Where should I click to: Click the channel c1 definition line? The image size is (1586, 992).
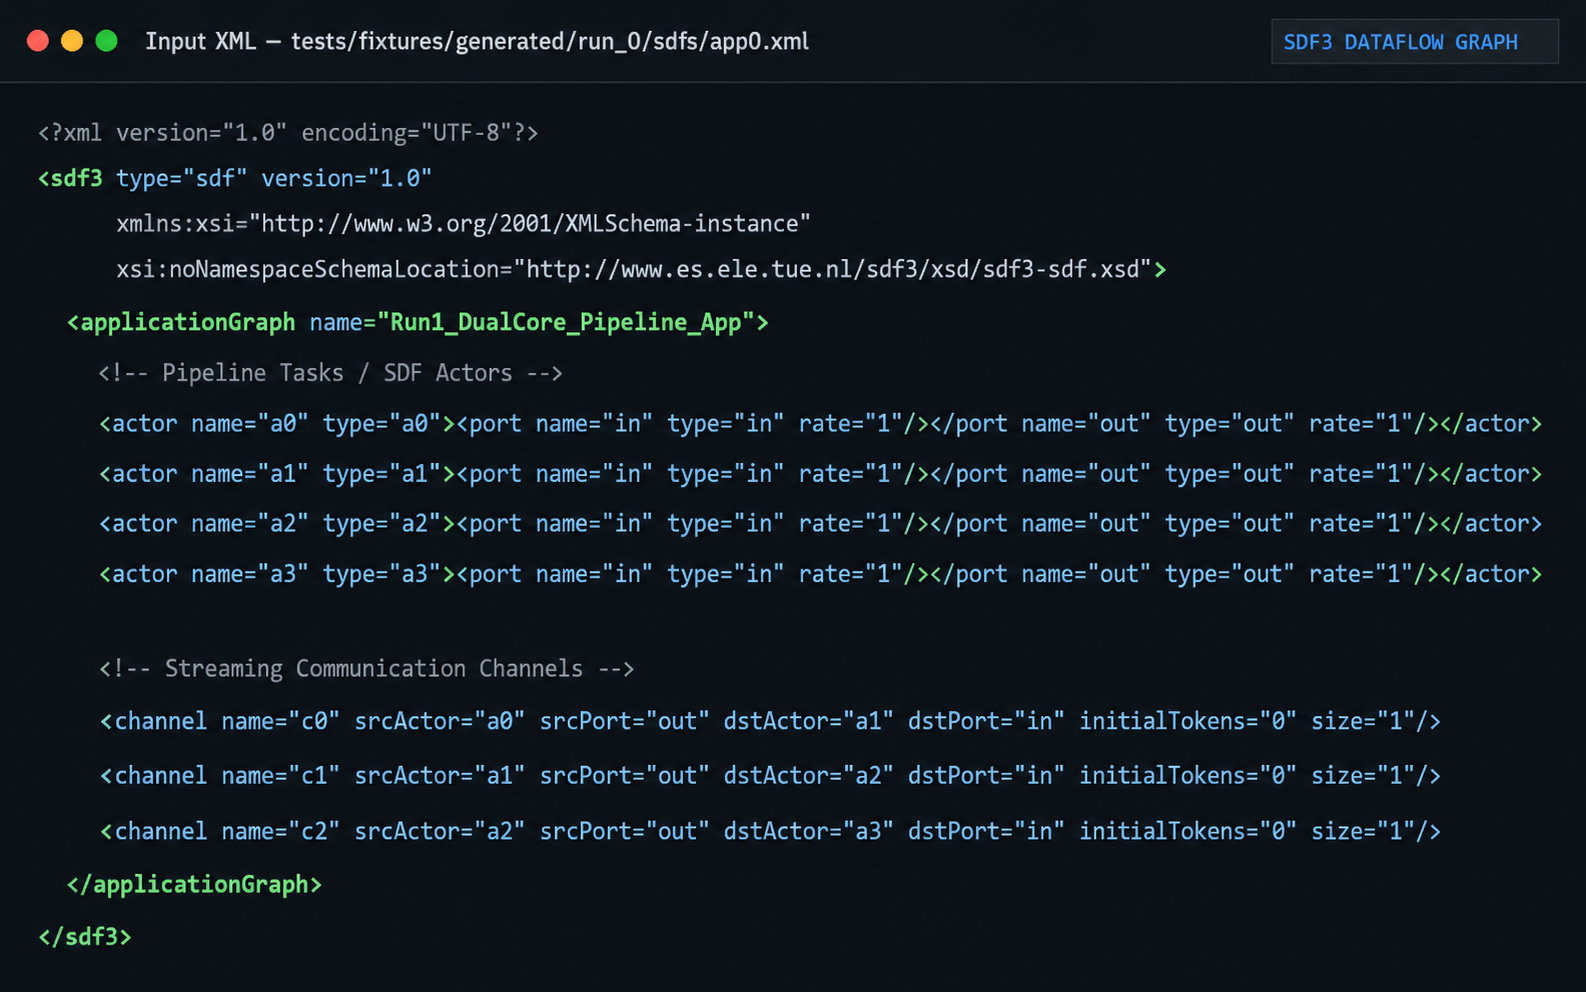[770, 776]
